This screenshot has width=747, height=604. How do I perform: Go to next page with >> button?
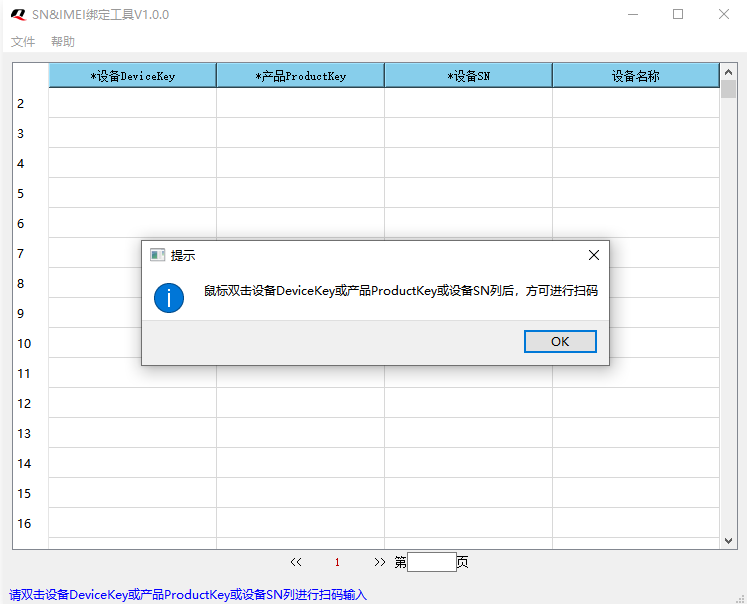tap(380, 562)
